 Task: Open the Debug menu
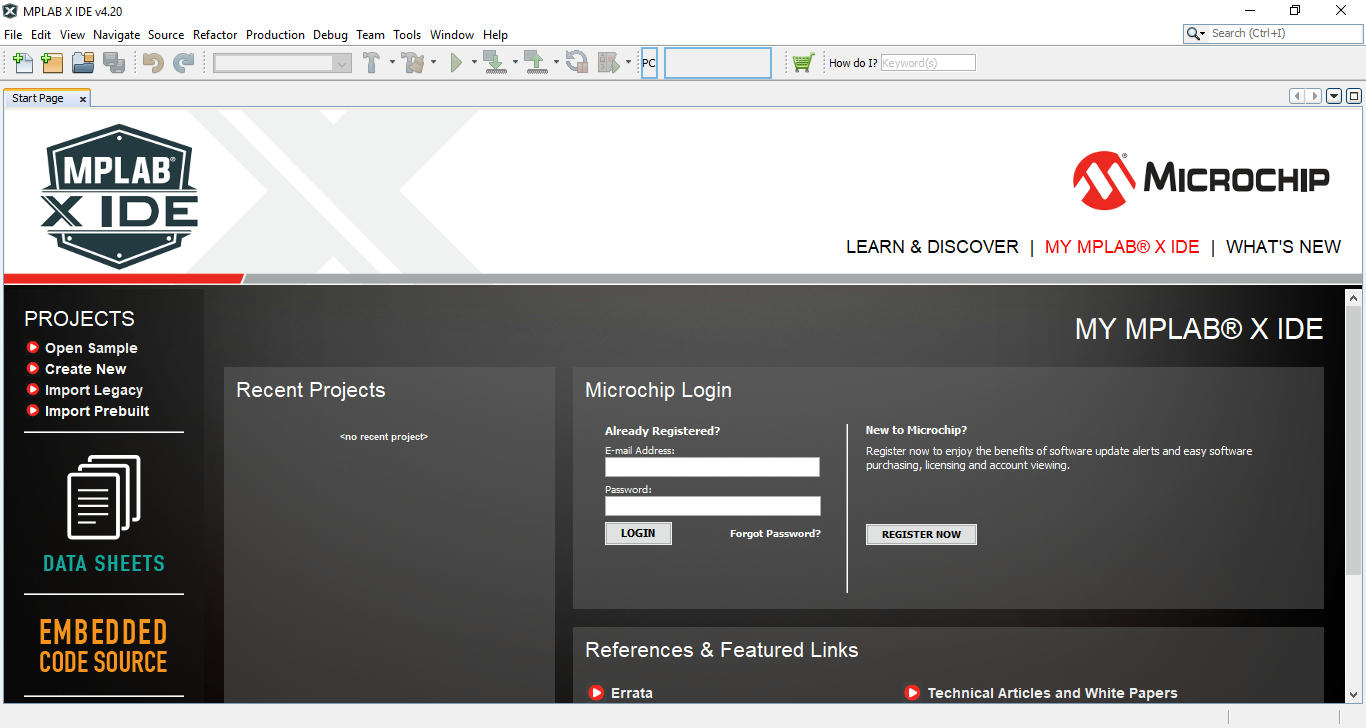coord(330,35)
